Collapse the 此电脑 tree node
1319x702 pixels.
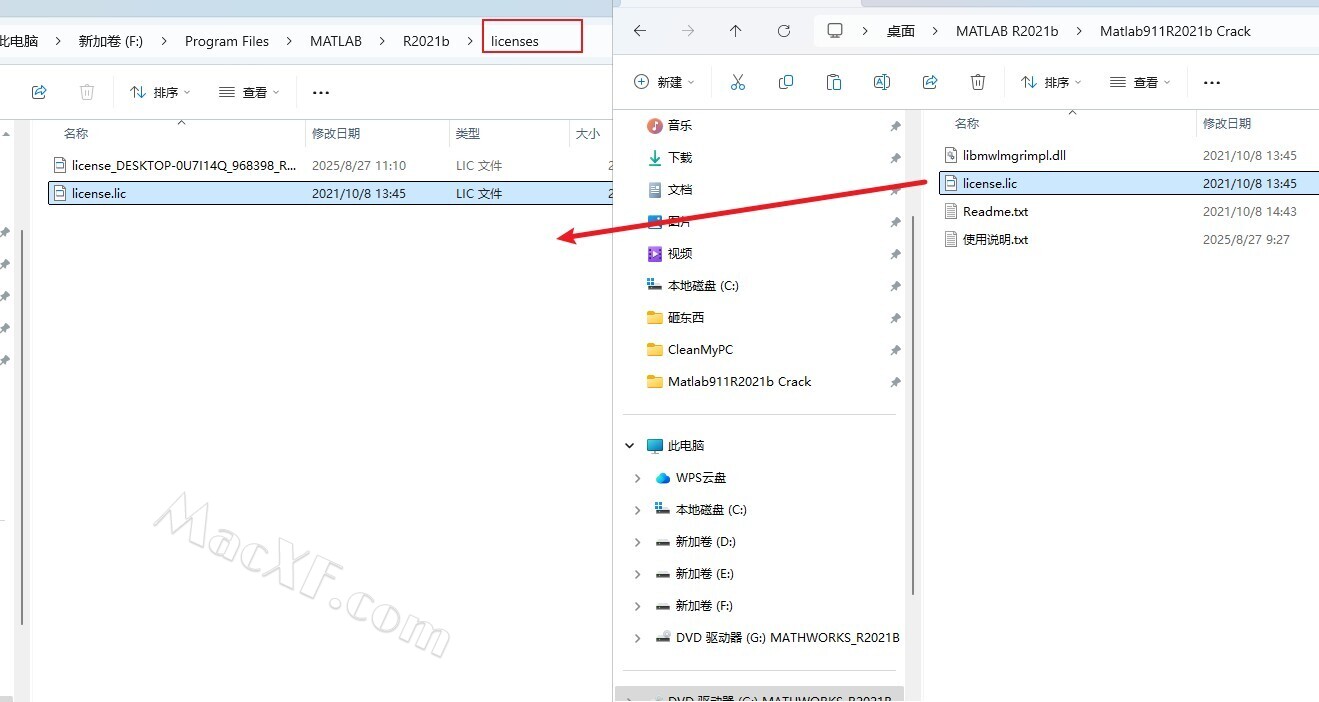coord(630,446)
